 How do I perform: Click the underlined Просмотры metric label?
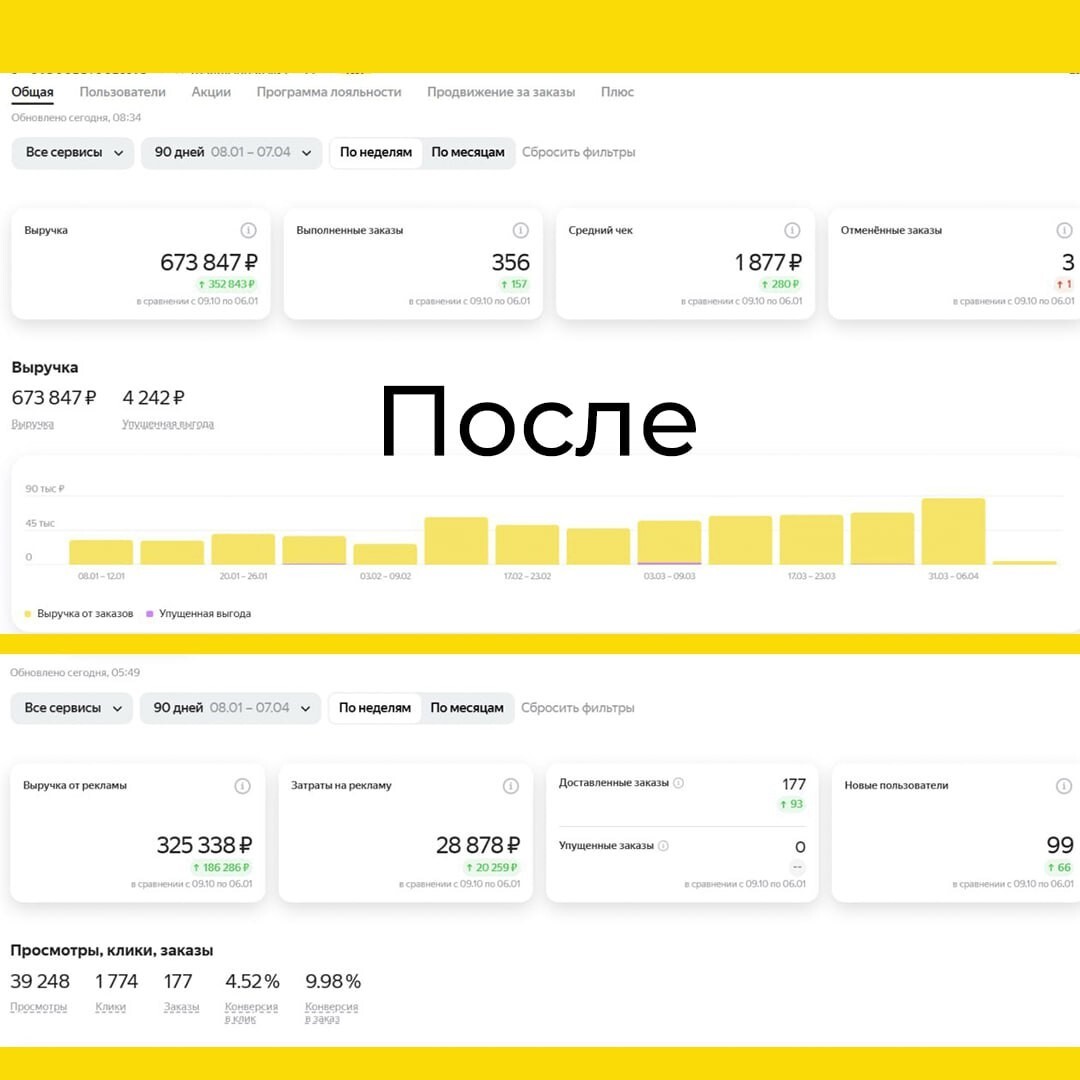coord(39,1007)
